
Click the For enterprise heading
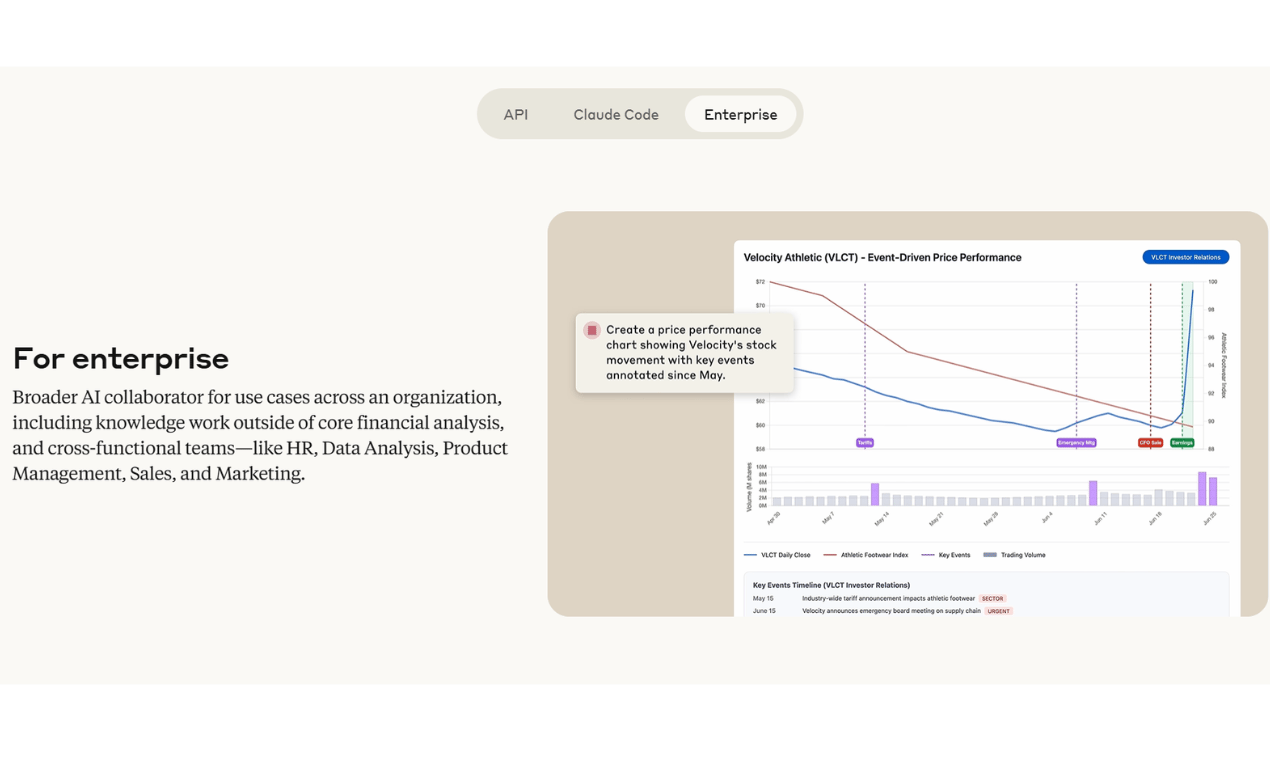(x=121, y=358)
